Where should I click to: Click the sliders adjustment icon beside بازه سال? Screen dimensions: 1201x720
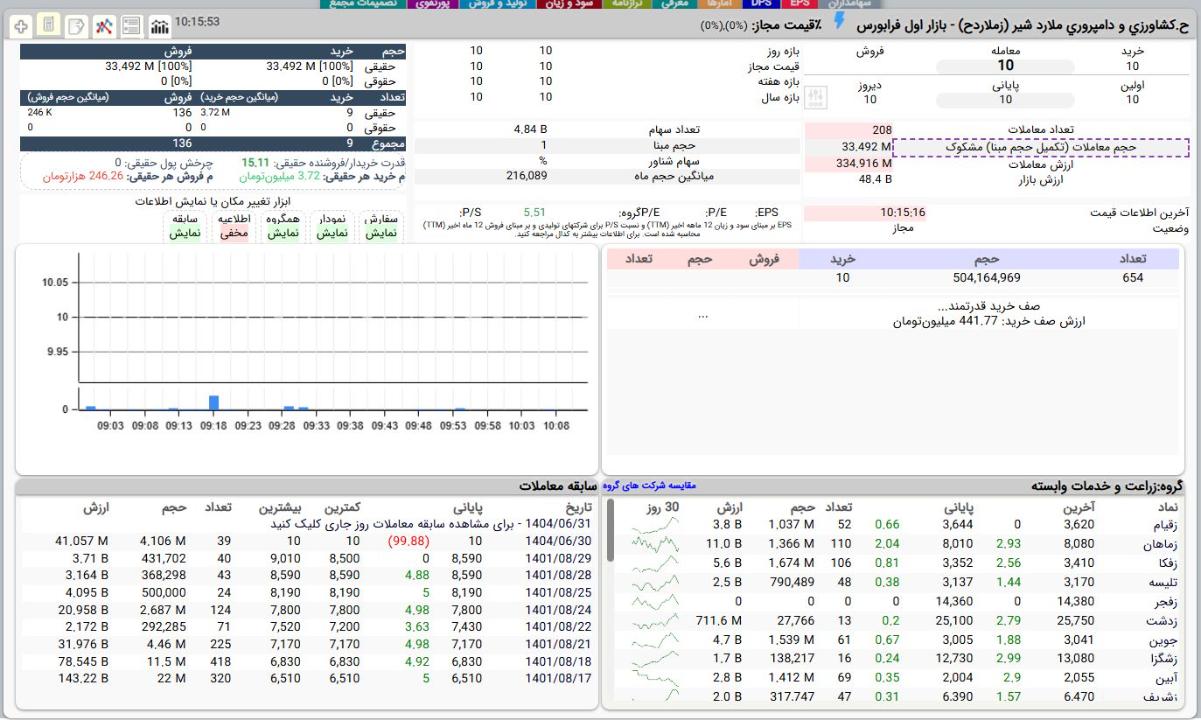point(816,98)
